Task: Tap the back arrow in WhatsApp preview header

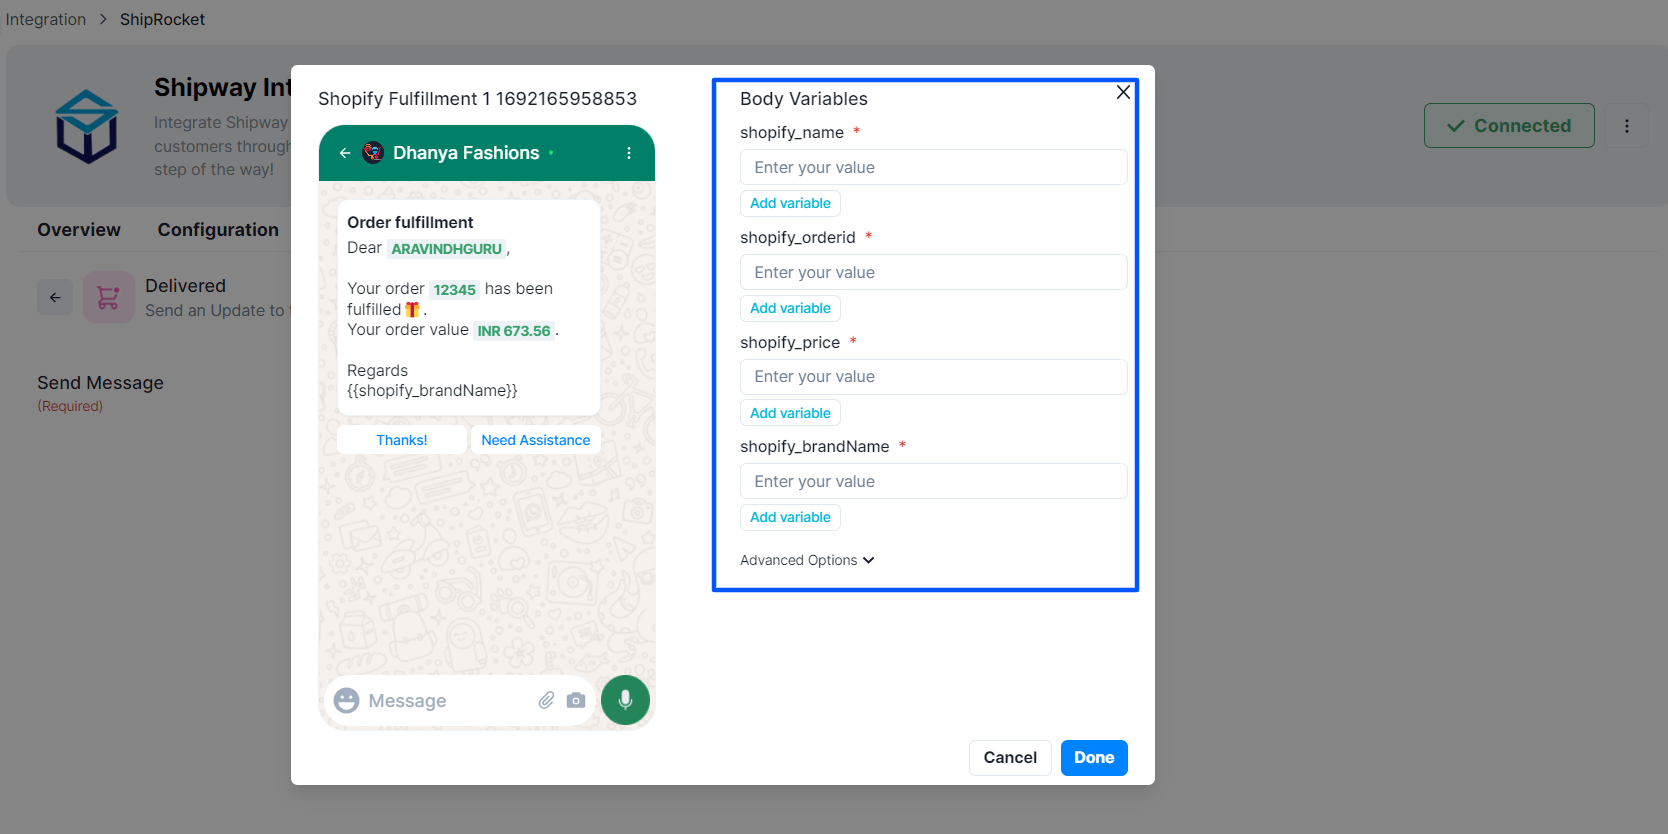Action: pos(345,153)
